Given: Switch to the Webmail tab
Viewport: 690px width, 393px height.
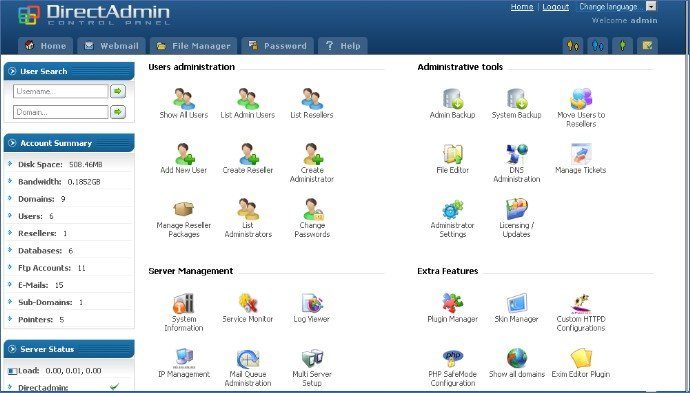Looking at the screenshot, I should click(112, 46).
